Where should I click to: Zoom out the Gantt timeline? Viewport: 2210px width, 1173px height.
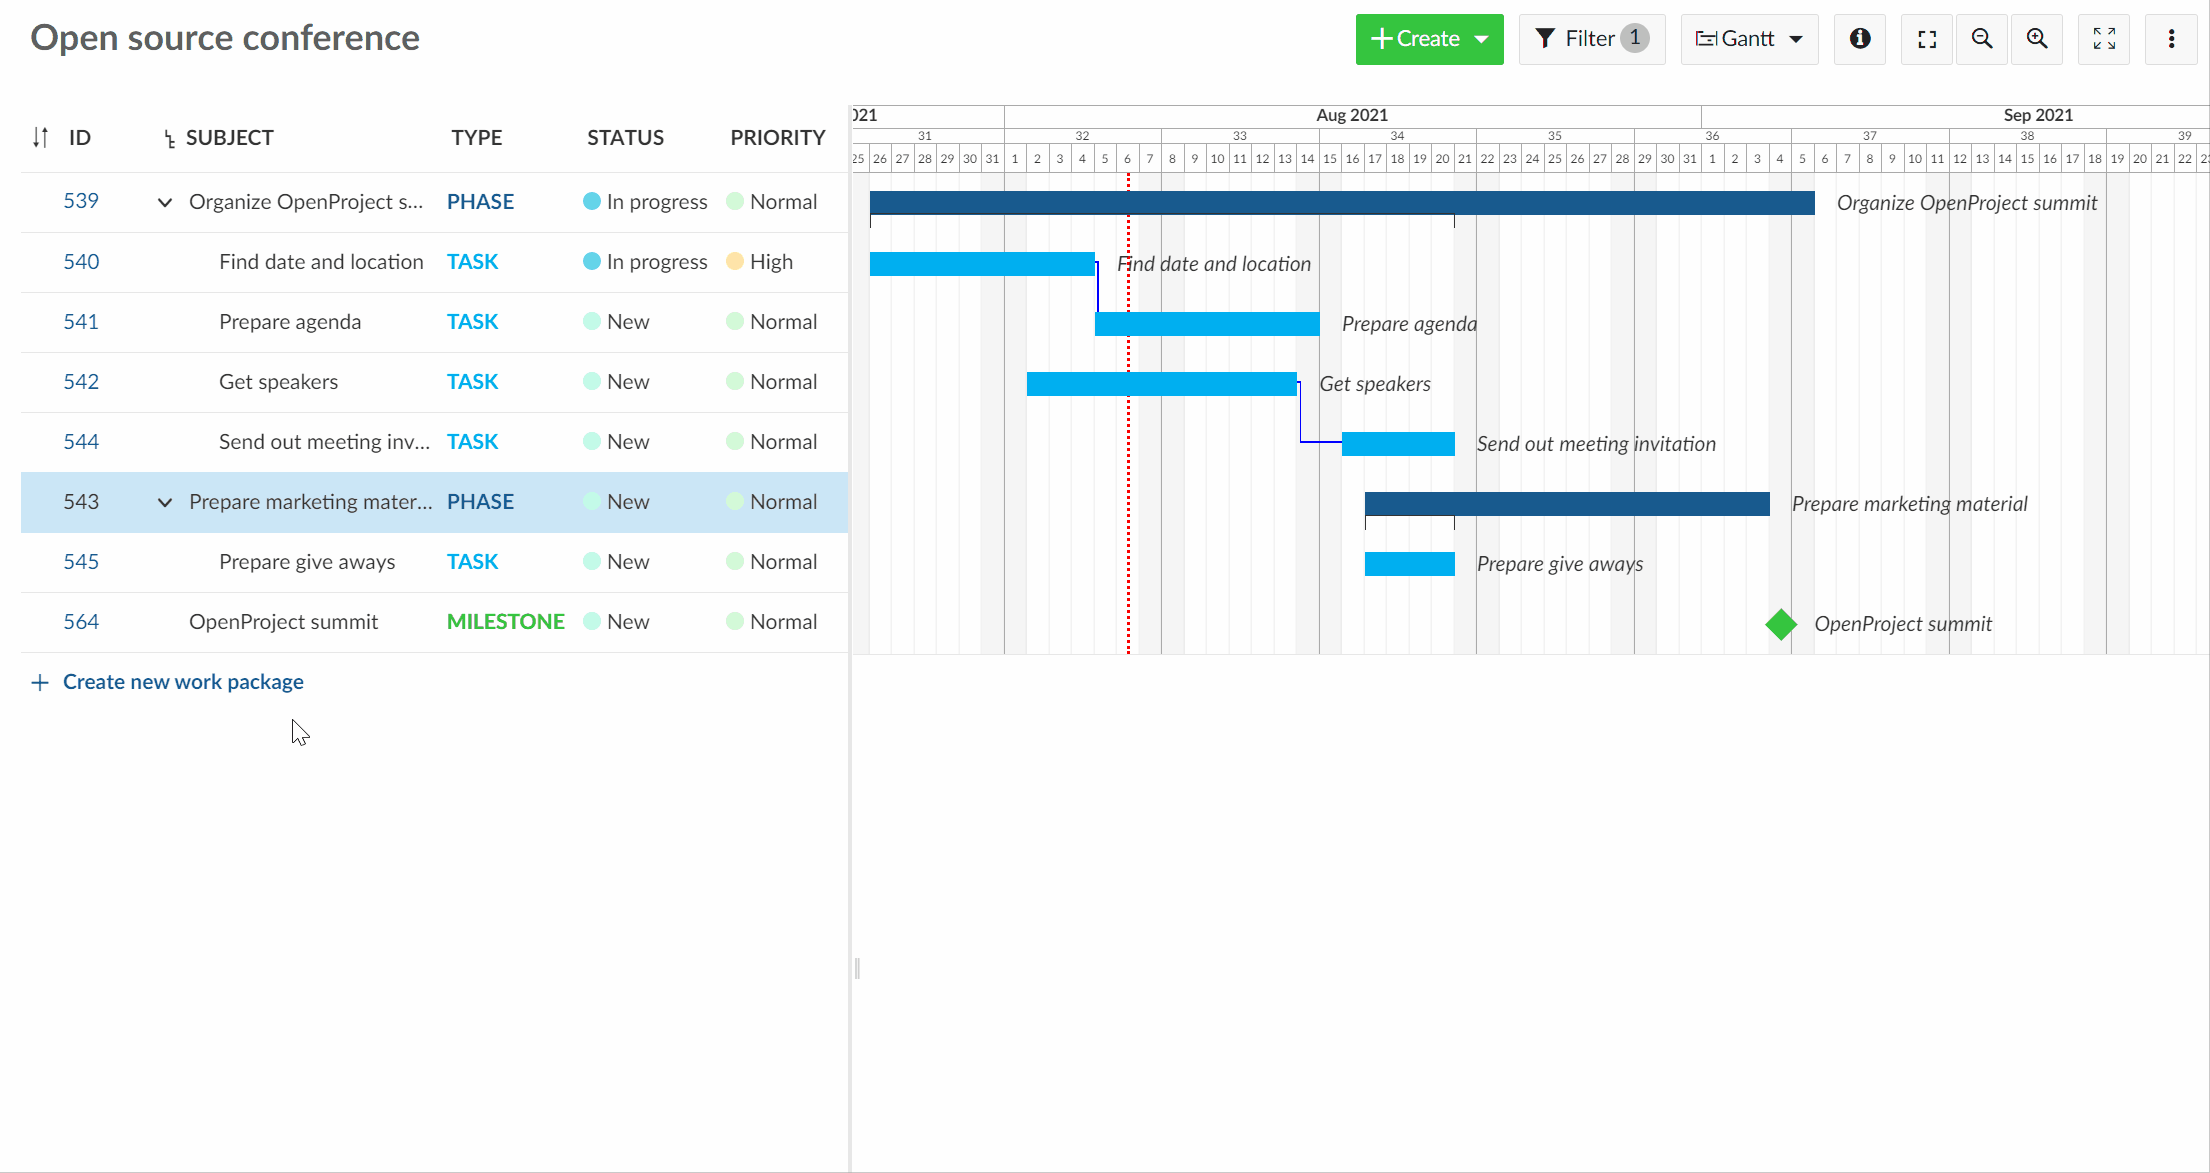pyautogui.click(x=1982, y=39)
